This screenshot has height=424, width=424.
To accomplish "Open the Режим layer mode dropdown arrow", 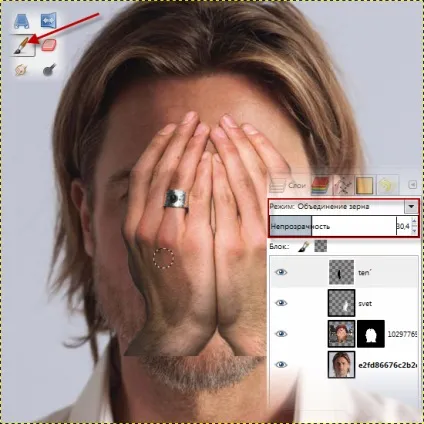I will [x=411, y=207].
